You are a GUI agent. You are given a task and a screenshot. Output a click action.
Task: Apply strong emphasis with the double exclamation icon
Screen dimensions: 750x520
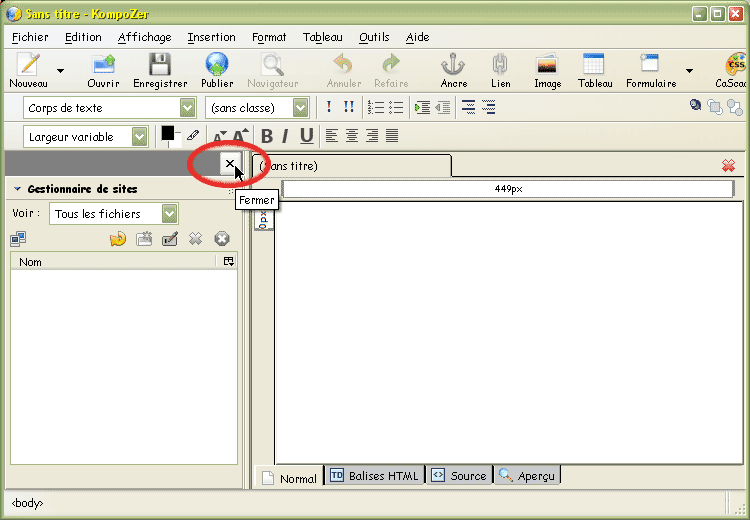click(x=349, y=107)
